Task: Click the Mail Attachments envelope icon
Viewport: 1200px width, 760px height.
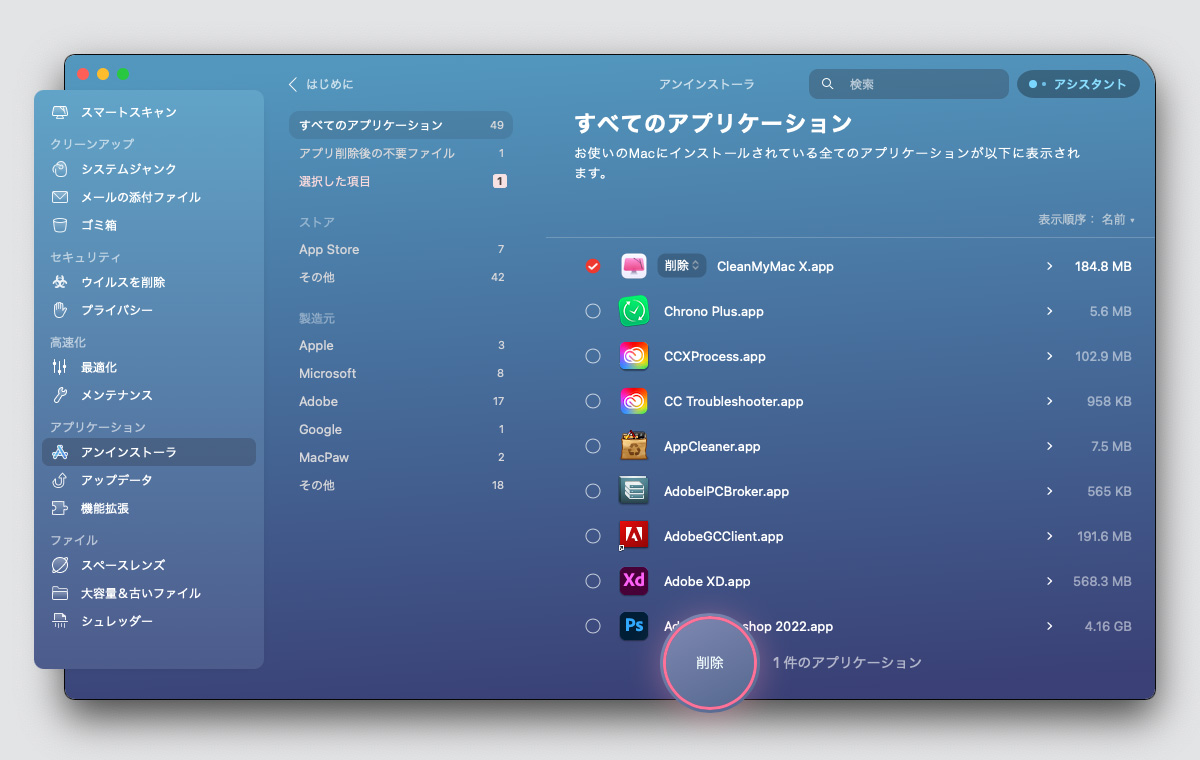Action: pyautogui.click(x=60, y=197)
